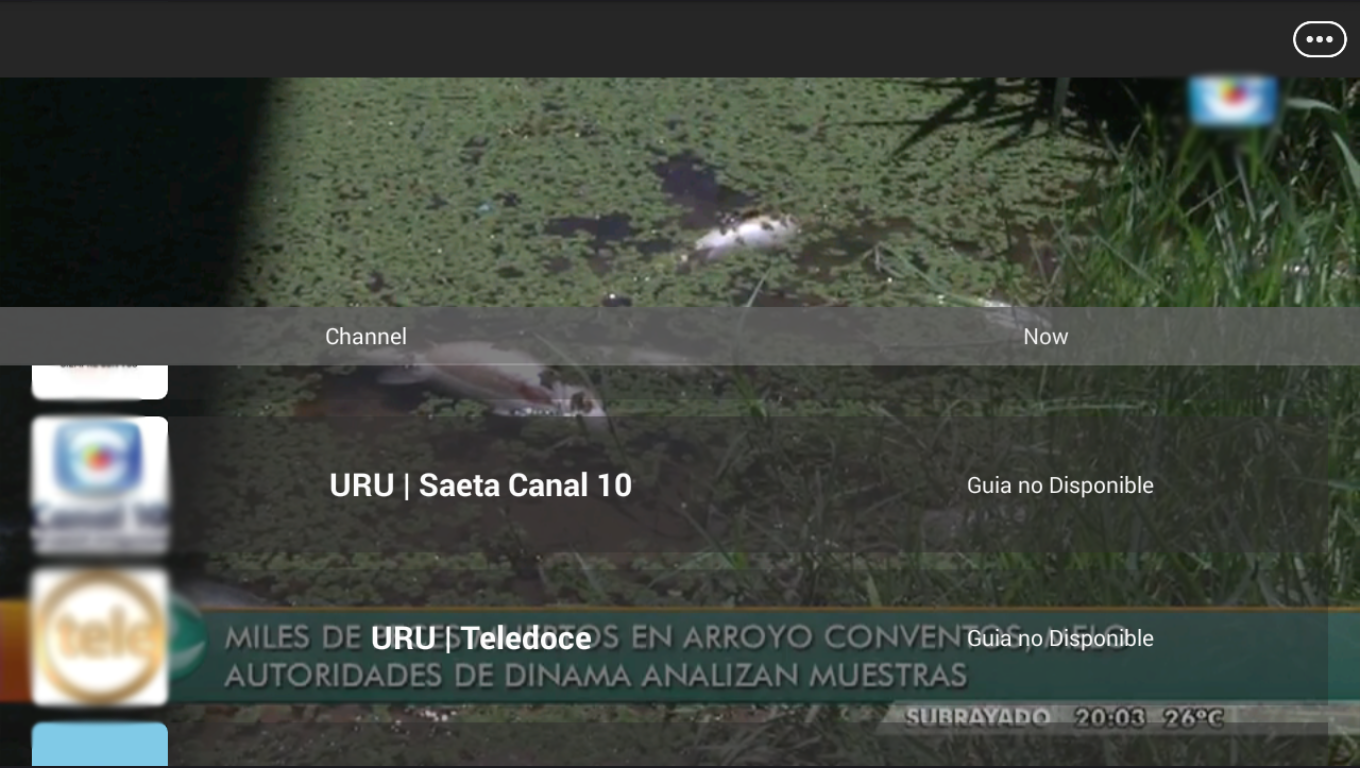This screenshot has width=1360, height=768.
Task: Select the URU | Saeta Canal 10 channel name
Action: 480,485
